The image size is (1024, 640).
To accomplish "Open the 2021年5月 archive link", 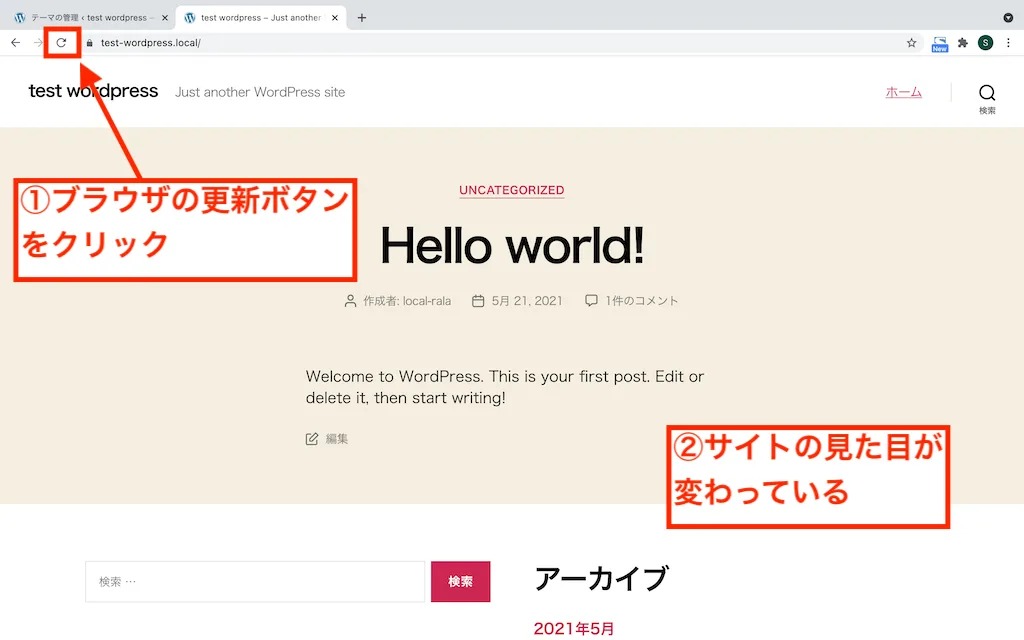I will pyautogui.click(x=573, y=628).
